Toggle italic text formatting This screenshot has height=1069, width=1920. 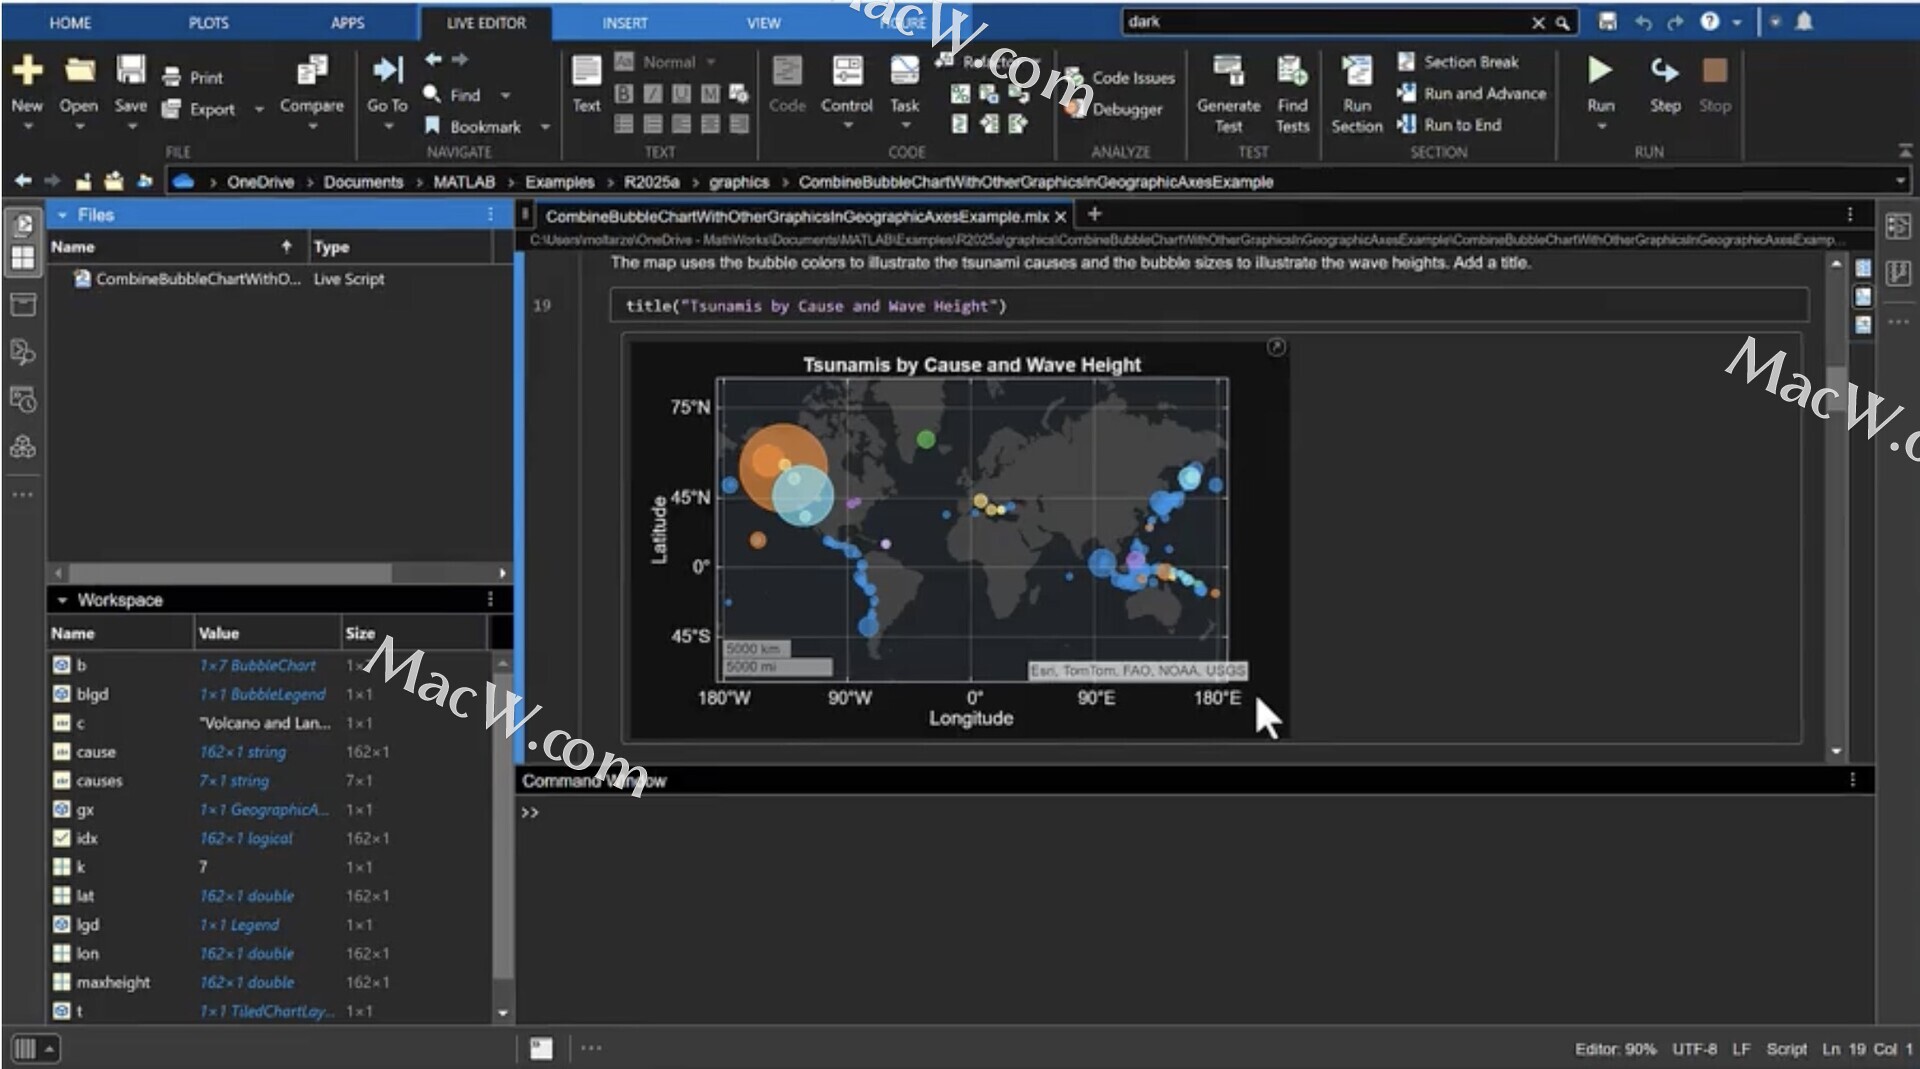653,94
